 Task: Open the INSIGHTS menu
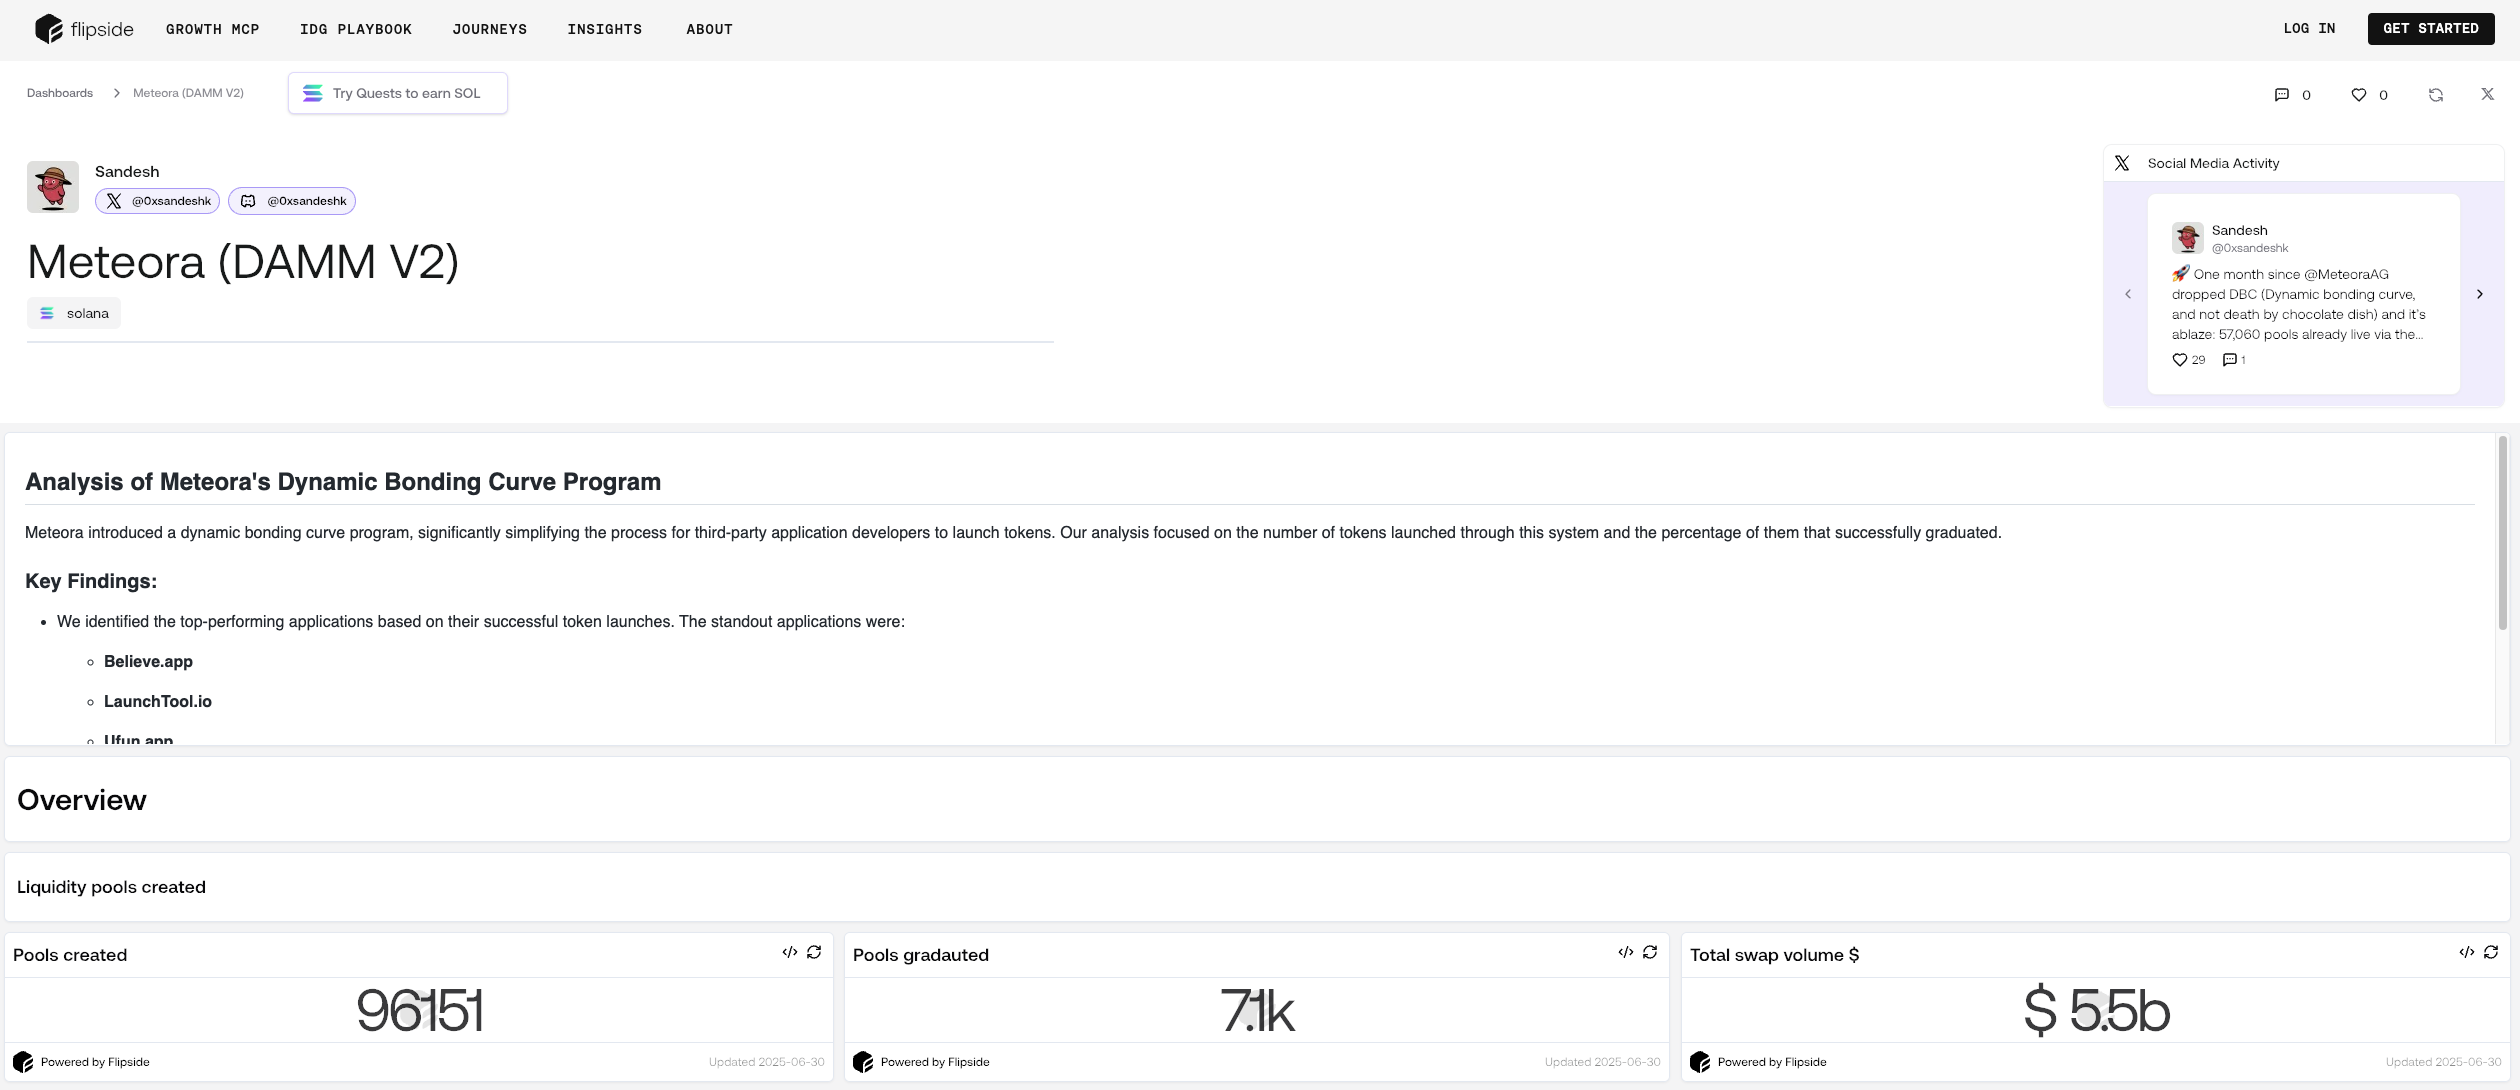(x=605, y=29)
